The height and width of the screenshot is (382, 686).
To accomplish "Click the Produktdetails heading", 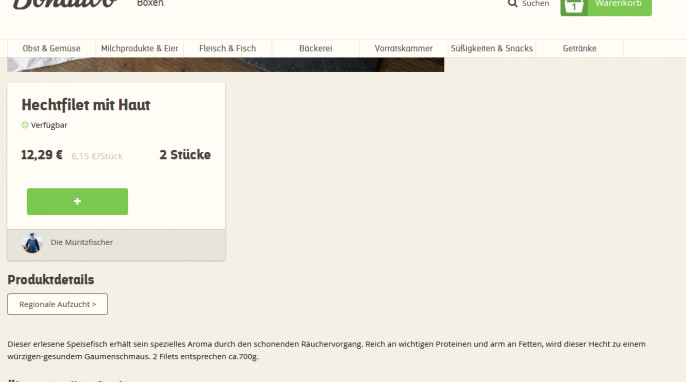I will pos(51,280).
